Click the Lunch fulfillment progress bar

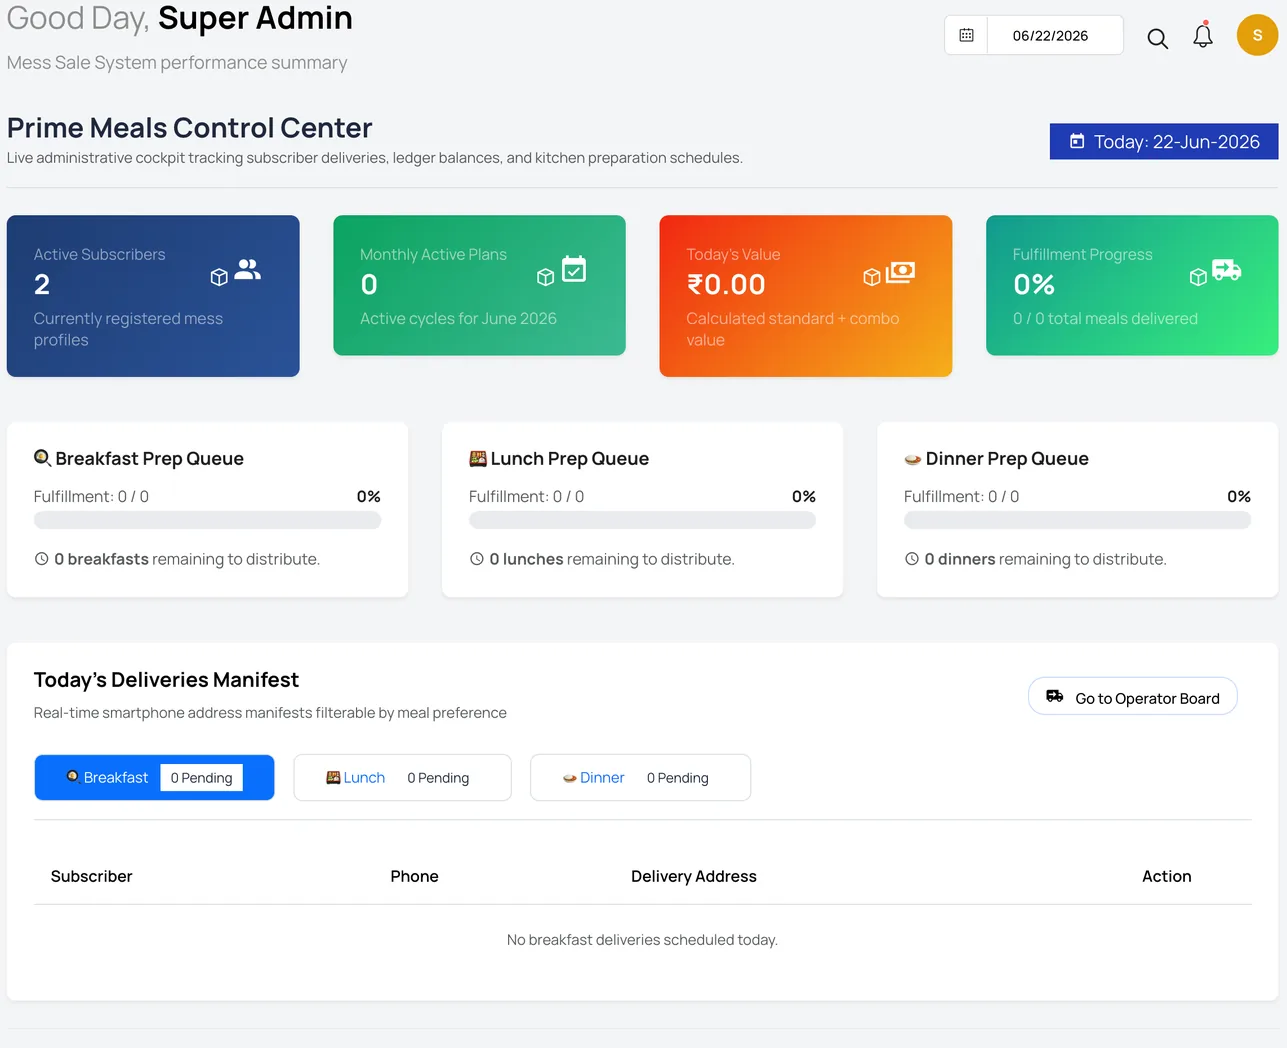click(642, 520)
